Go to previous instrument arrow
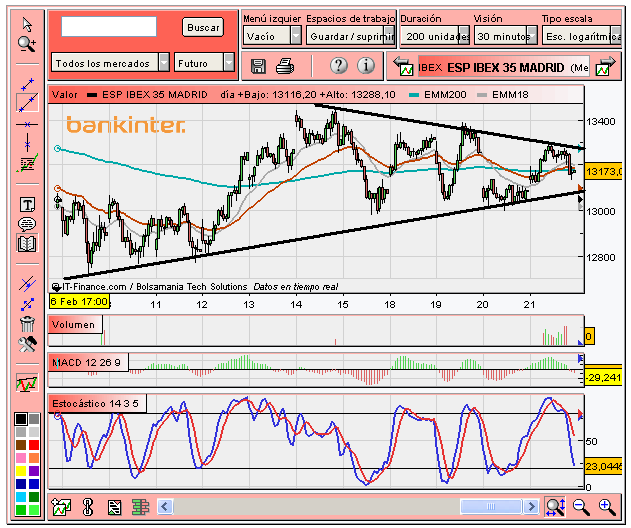The image size is (631, 528). (403, 67)
